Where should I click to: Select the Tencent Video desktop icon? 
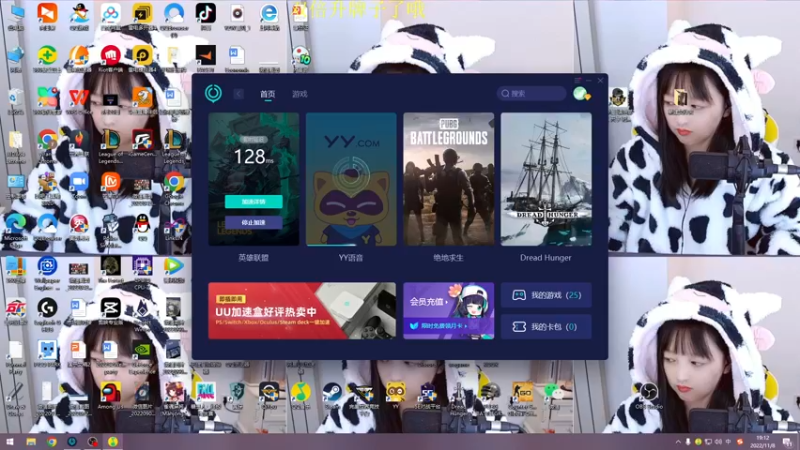(174, 266)
